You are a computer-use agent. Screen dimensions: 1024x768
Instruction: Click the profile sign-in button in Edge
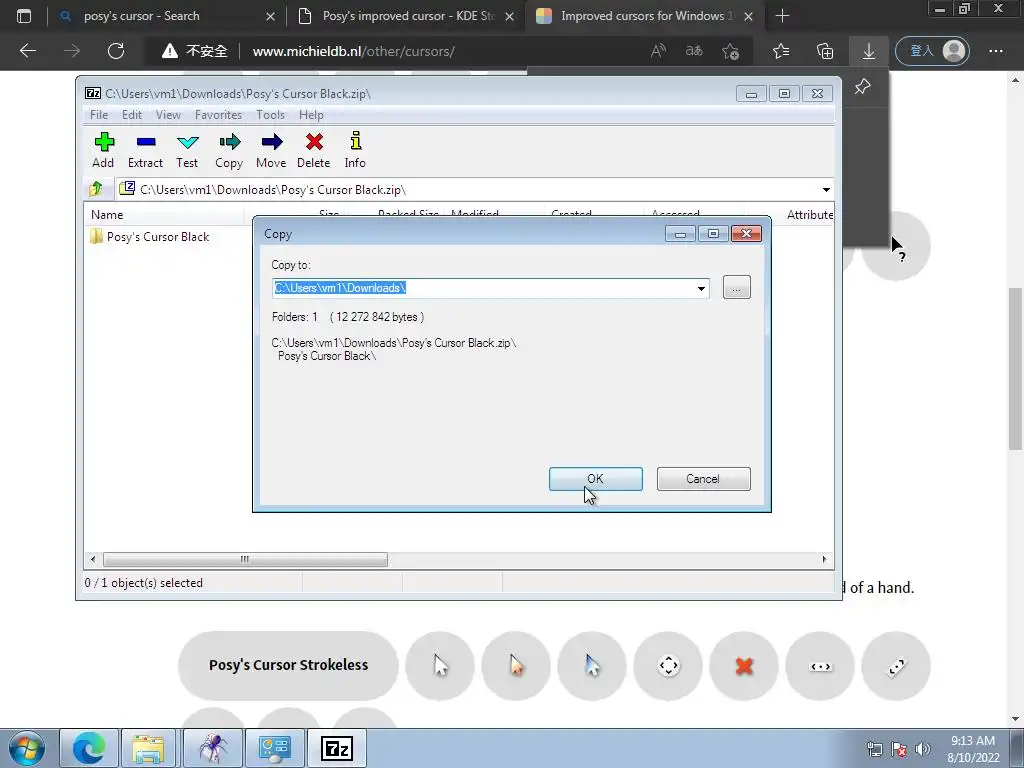point(933,51)
